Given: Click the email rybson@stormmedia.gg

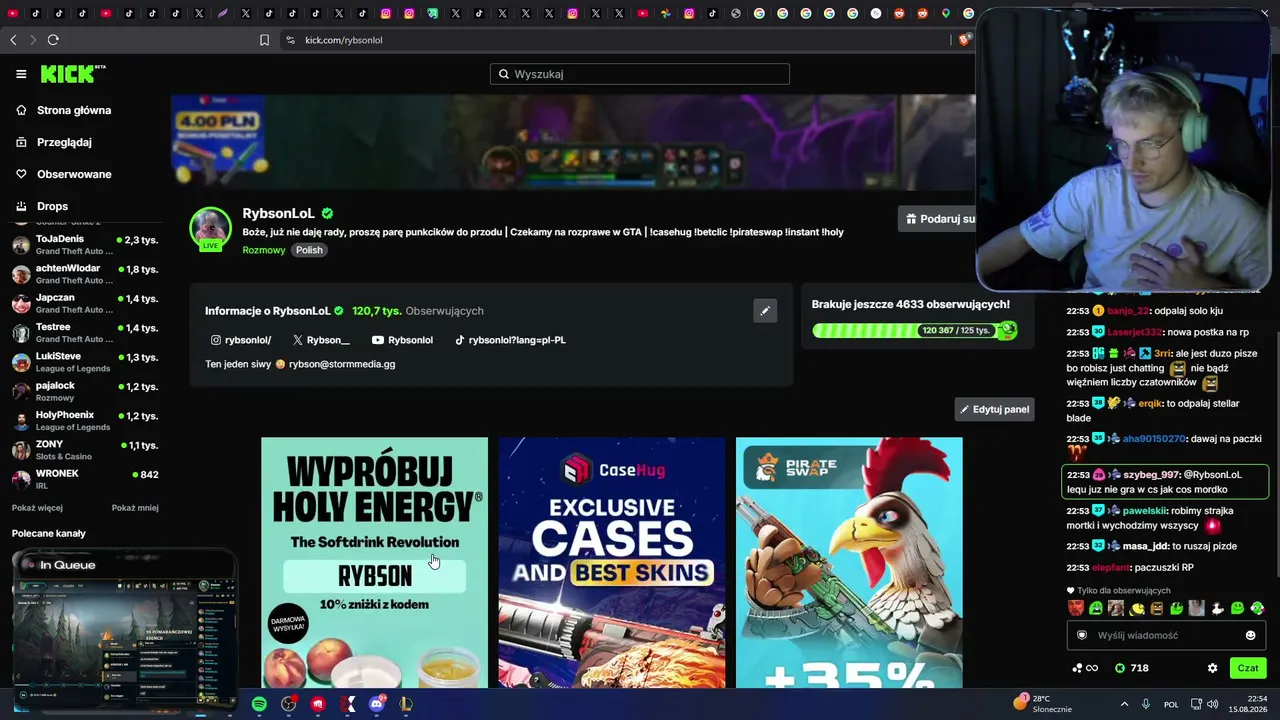Looking at the screenshot, I should (x=342, y=364).
